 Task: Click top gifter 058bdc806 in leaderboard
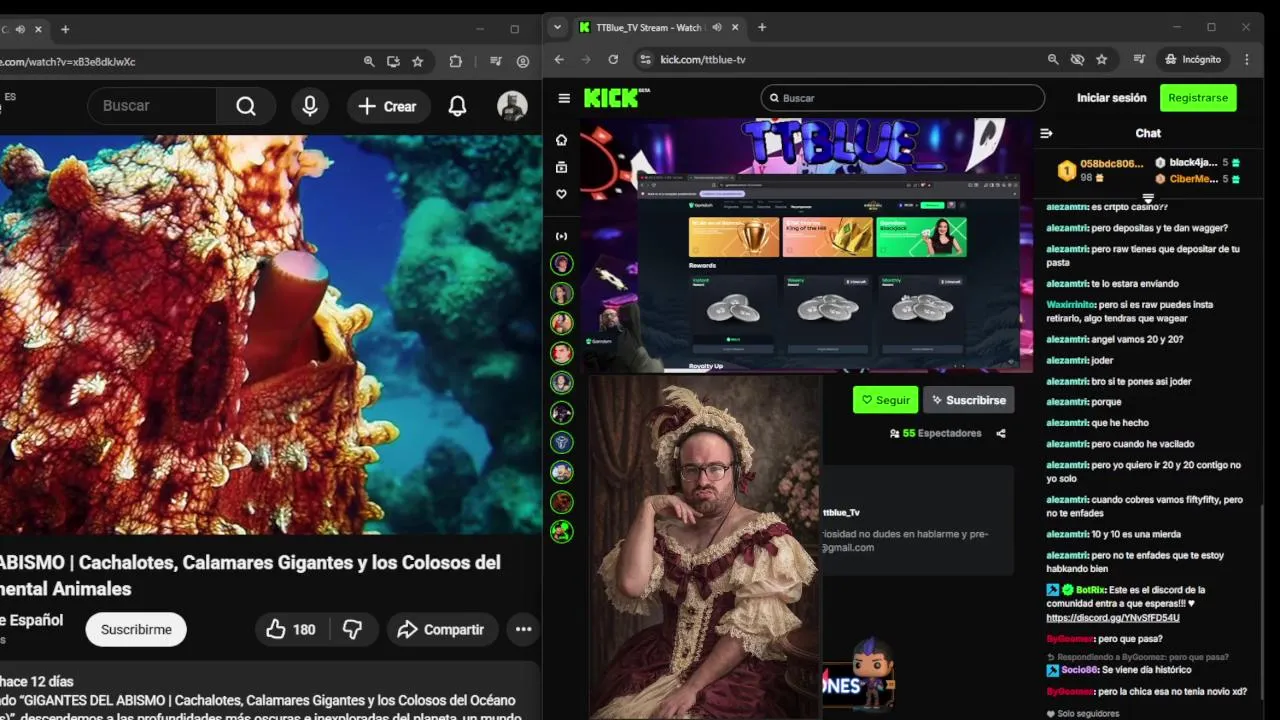coord(1100,170)
